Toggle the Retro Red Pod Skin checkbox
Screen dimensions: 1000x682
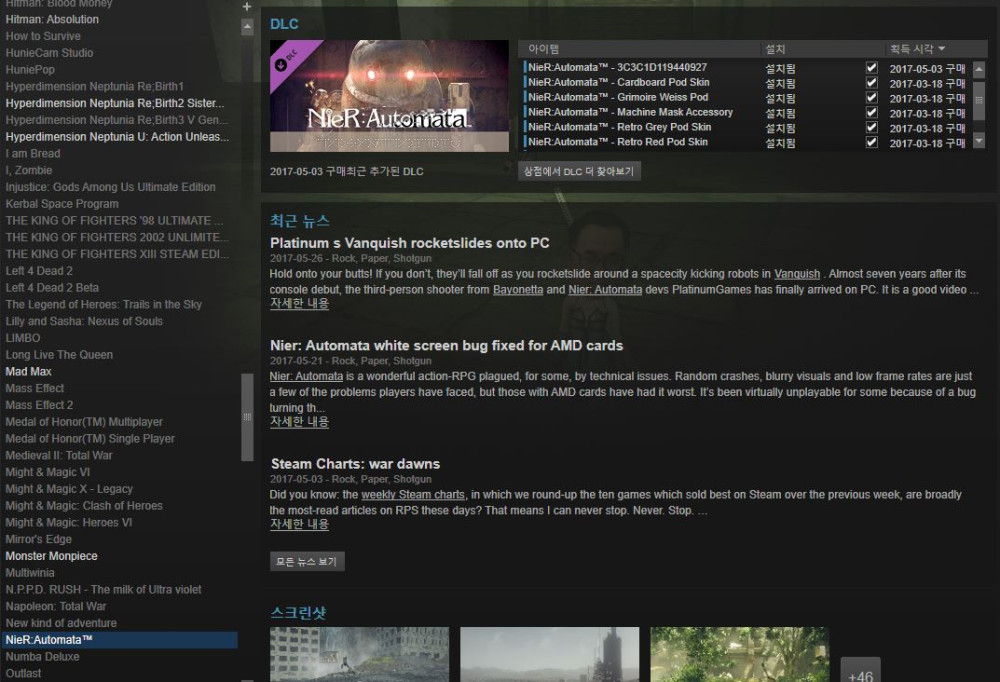[x=872, y=142]
